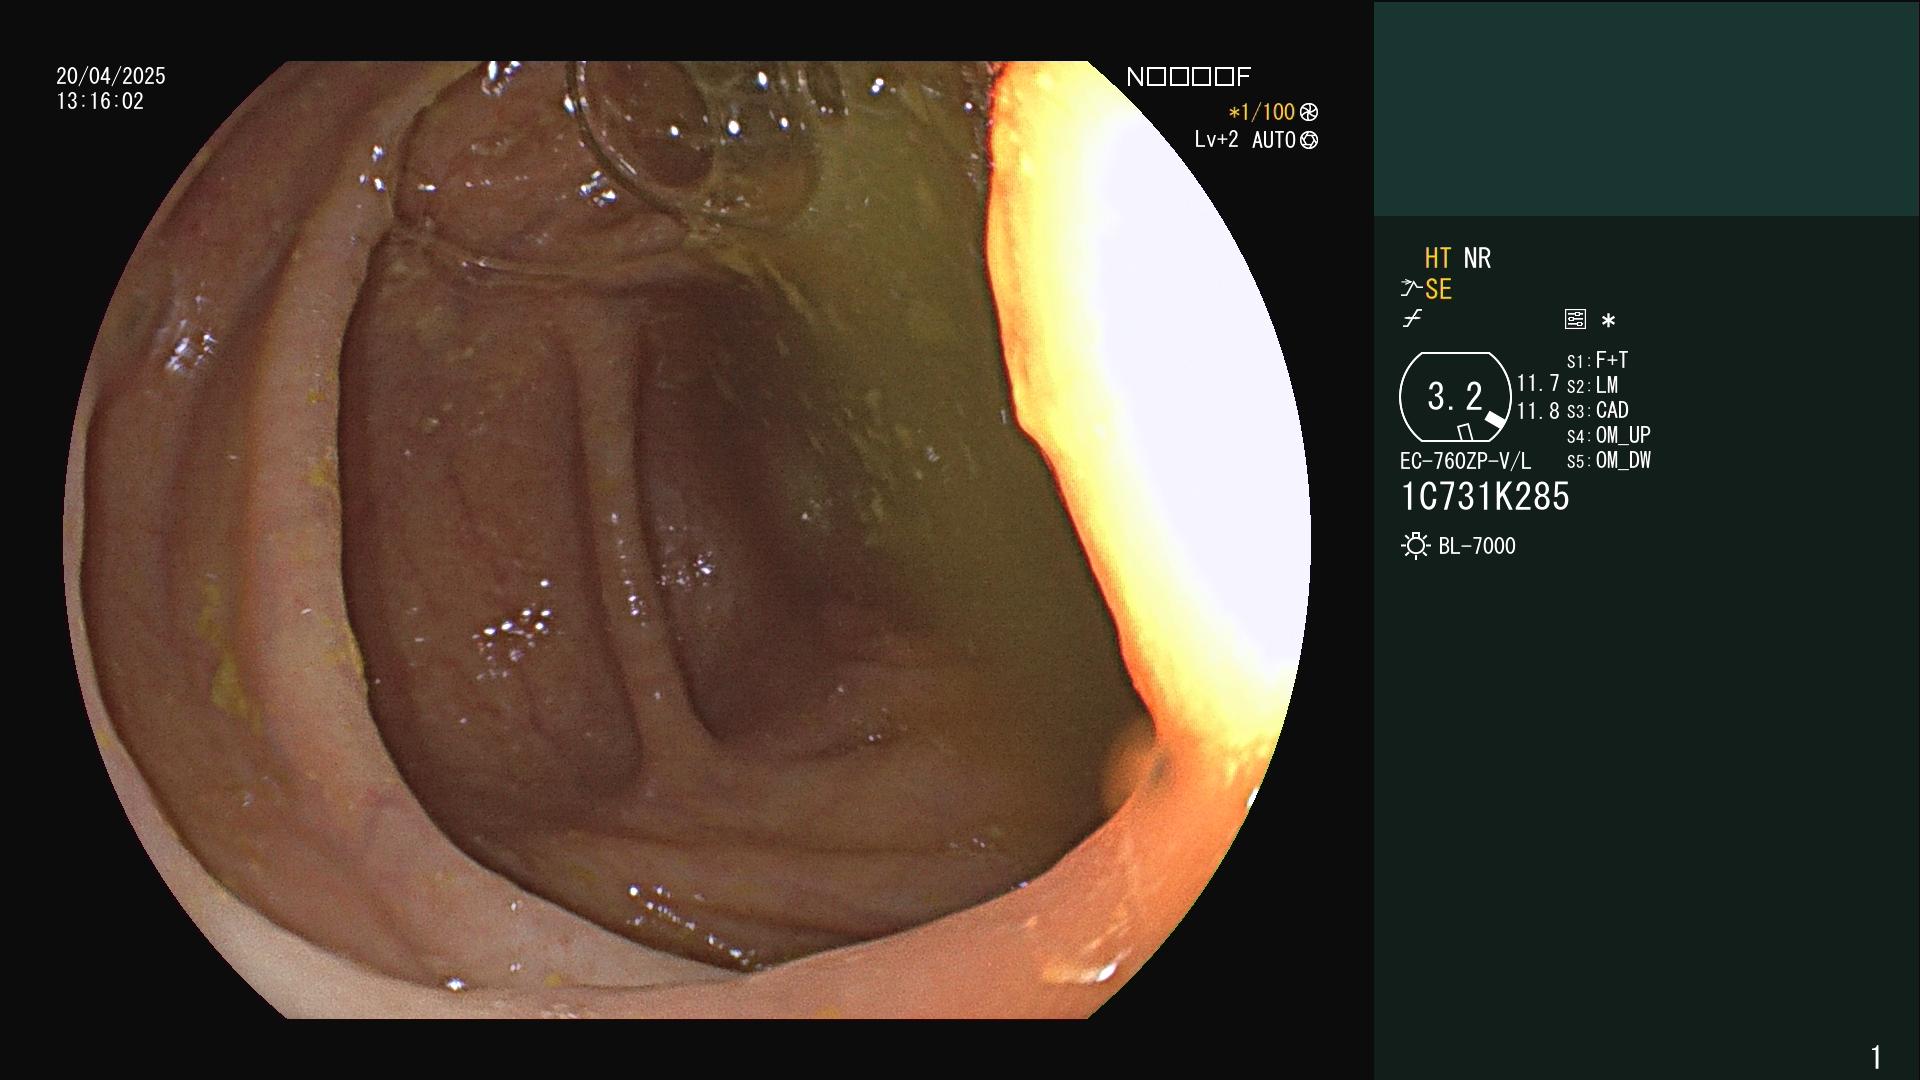Select the HT indicator
Image resolution: width=1920 pixels, height=1080 pixels.
click(1438, 259)
